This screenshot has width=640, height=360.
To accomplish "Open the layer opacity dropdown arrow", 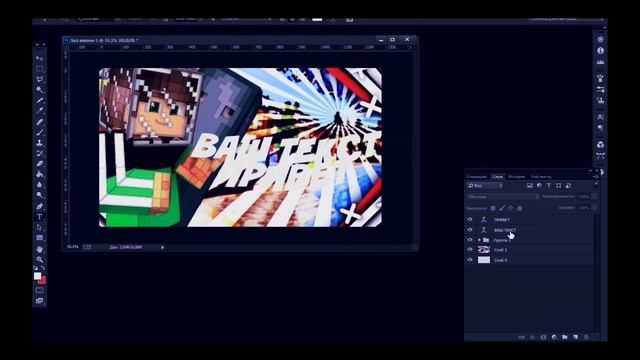I will click(x=594, y=197).
